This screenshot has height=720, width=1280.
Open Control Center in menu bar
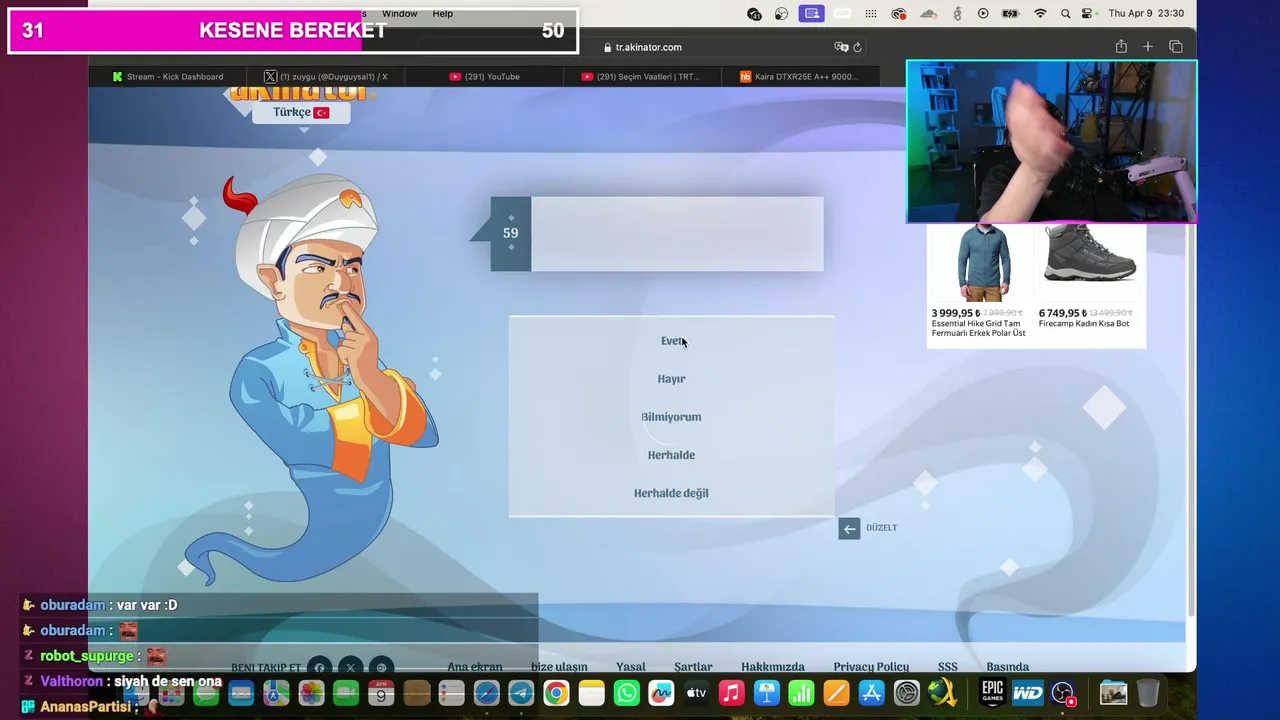click(x=1089, y=14)
